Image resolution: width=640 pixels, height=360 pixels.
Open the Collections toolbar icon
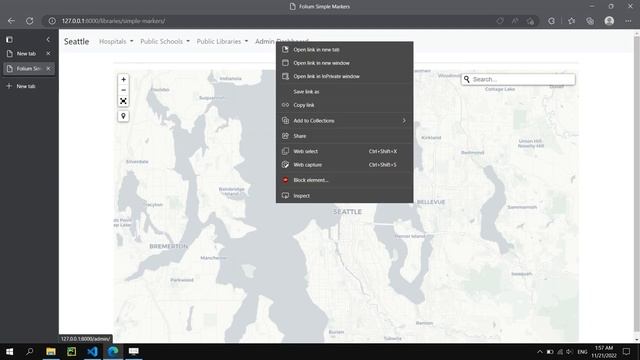click(x=590, y=21)
